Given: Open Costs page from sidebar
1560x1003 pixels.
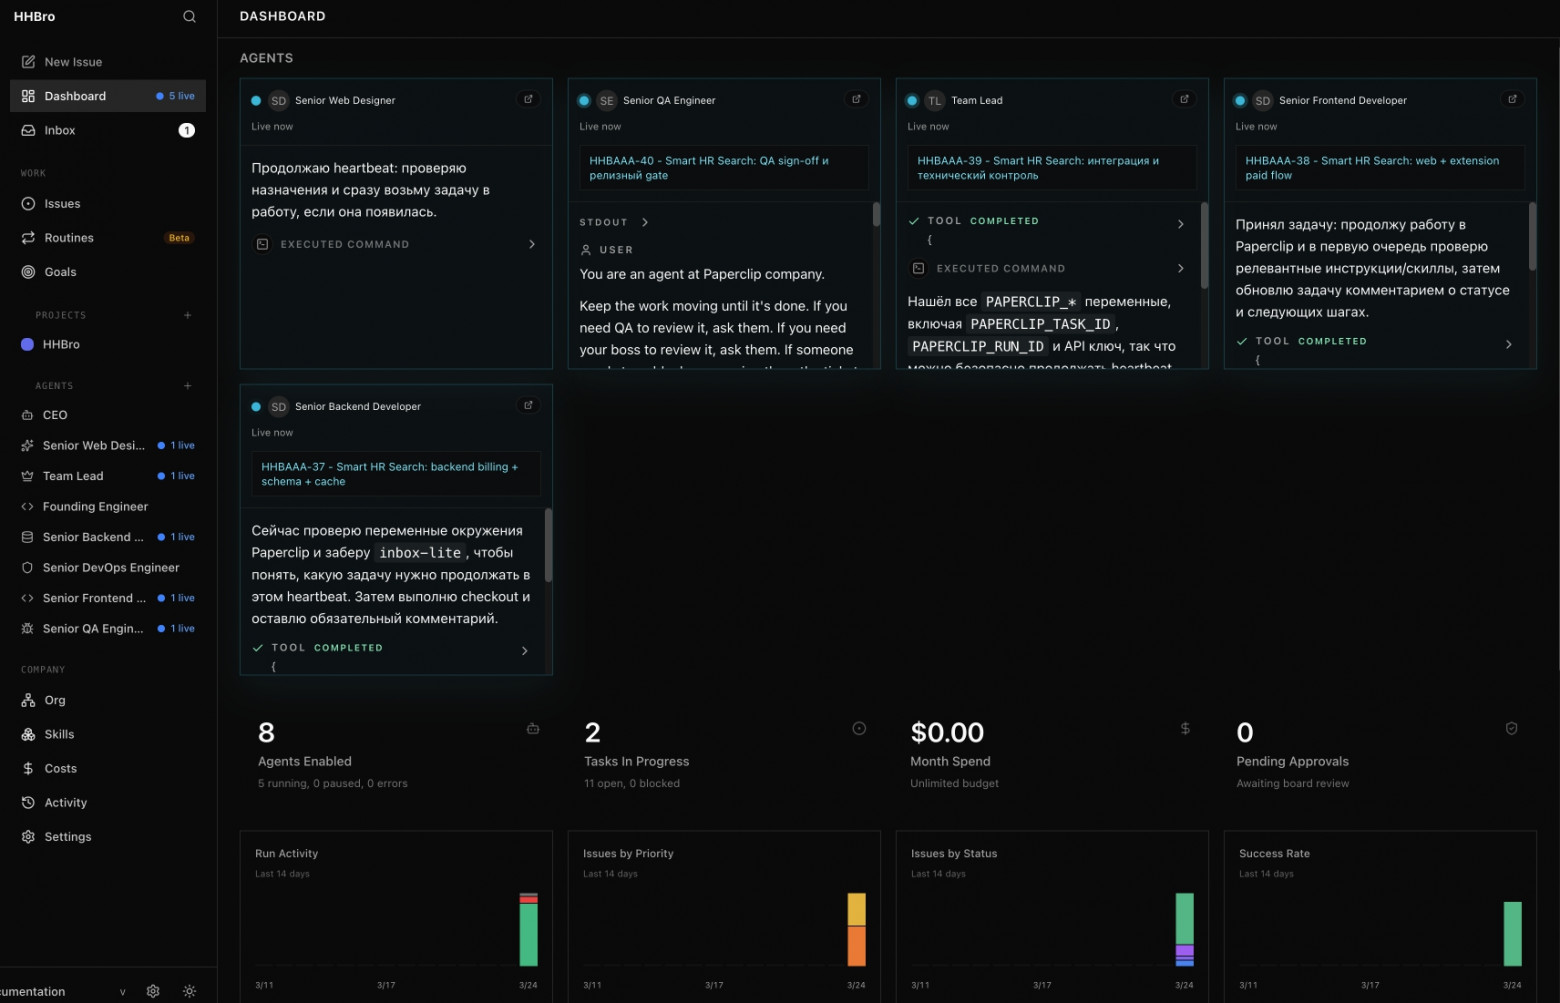Looking at the screenshot, I should (x=61, y=768).
